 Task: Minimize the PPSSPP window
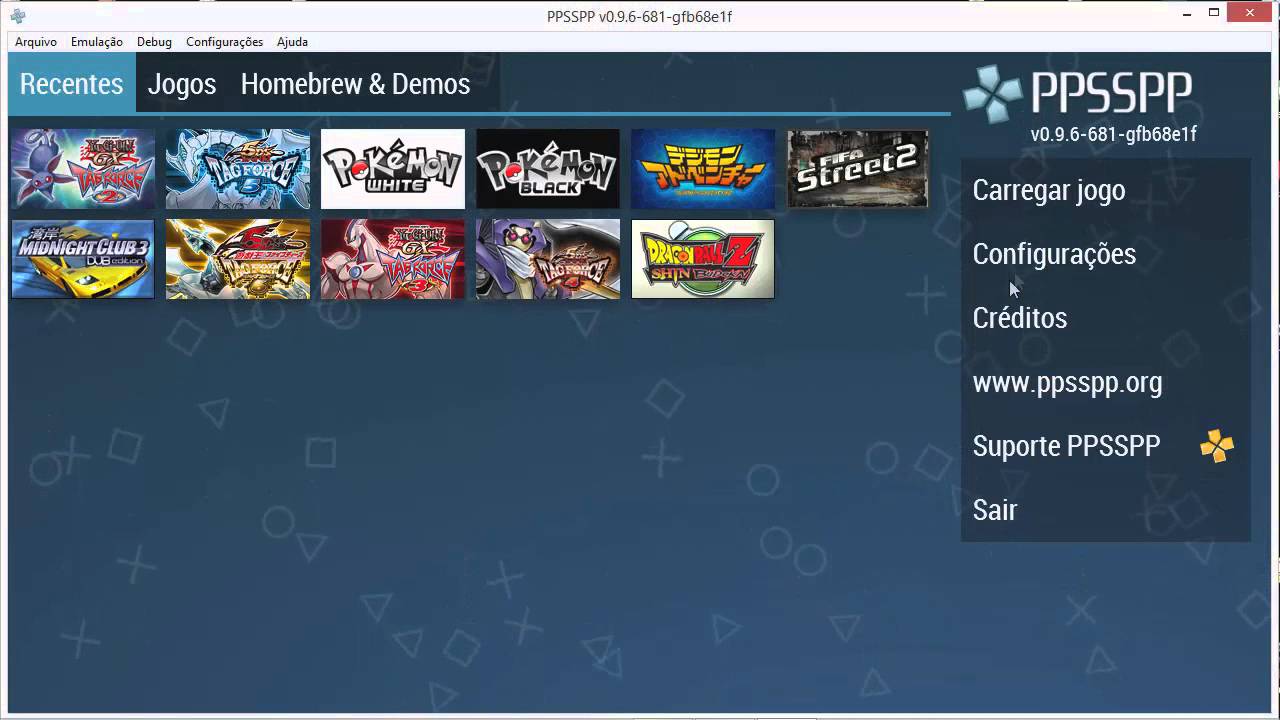pos(1187,14)
